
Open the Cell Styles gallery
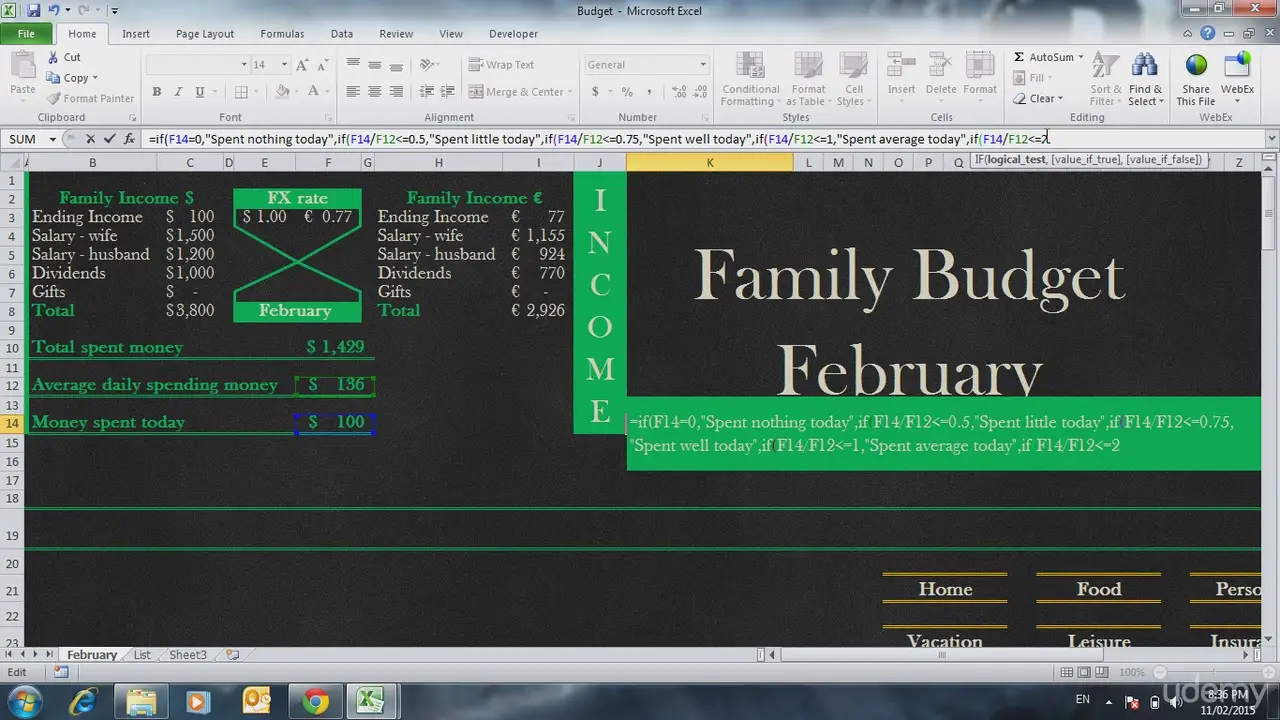click(x=852, y=80)
